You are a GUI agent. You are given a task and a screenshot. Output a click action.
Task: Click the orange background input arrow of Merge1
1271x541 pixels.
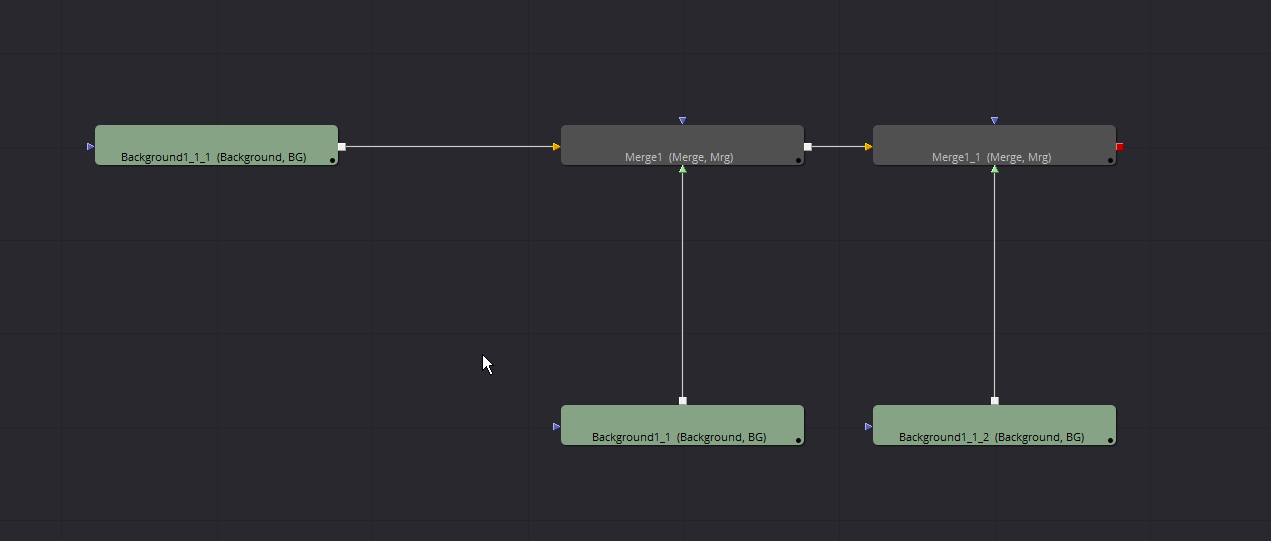pos(557,146)
